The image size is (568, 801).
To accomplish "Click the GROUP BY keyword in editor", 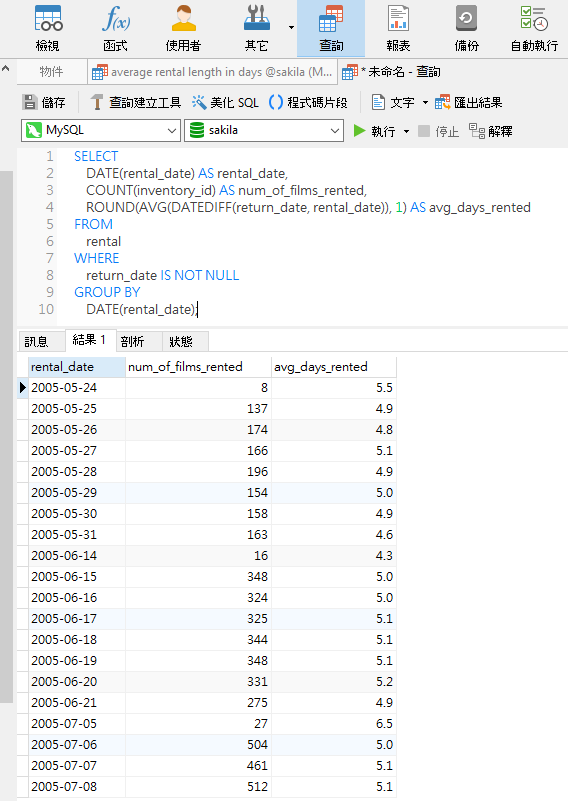I will pyautogui.click(x=107, y=292).
